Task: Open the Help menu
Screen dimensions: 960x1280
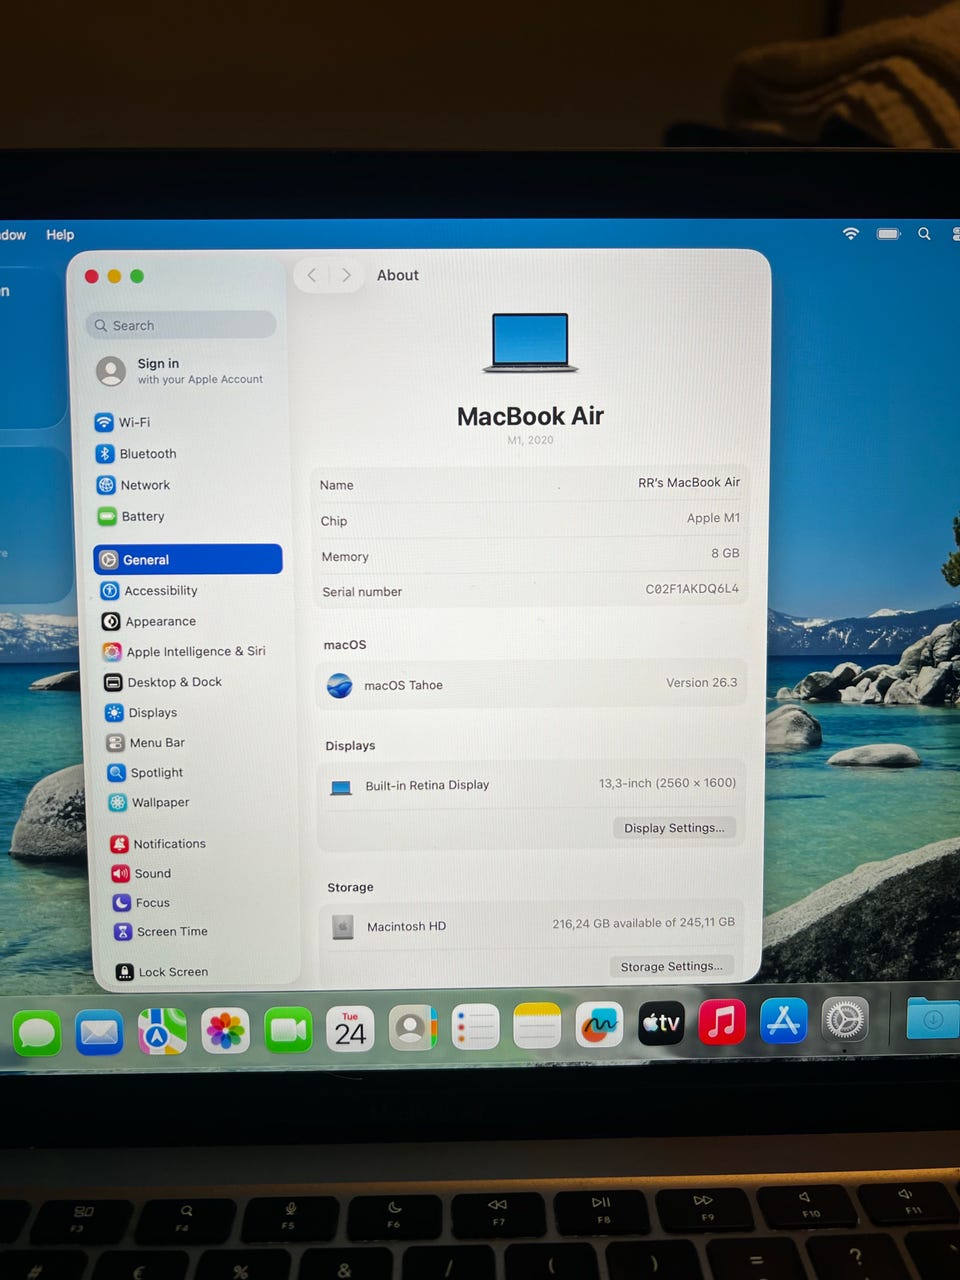Action: coord(60,235)
